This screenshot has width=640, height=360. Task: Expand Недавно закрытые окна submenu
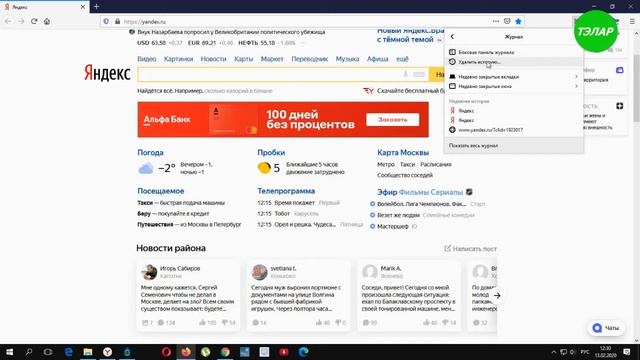click(x=514, y=87)
